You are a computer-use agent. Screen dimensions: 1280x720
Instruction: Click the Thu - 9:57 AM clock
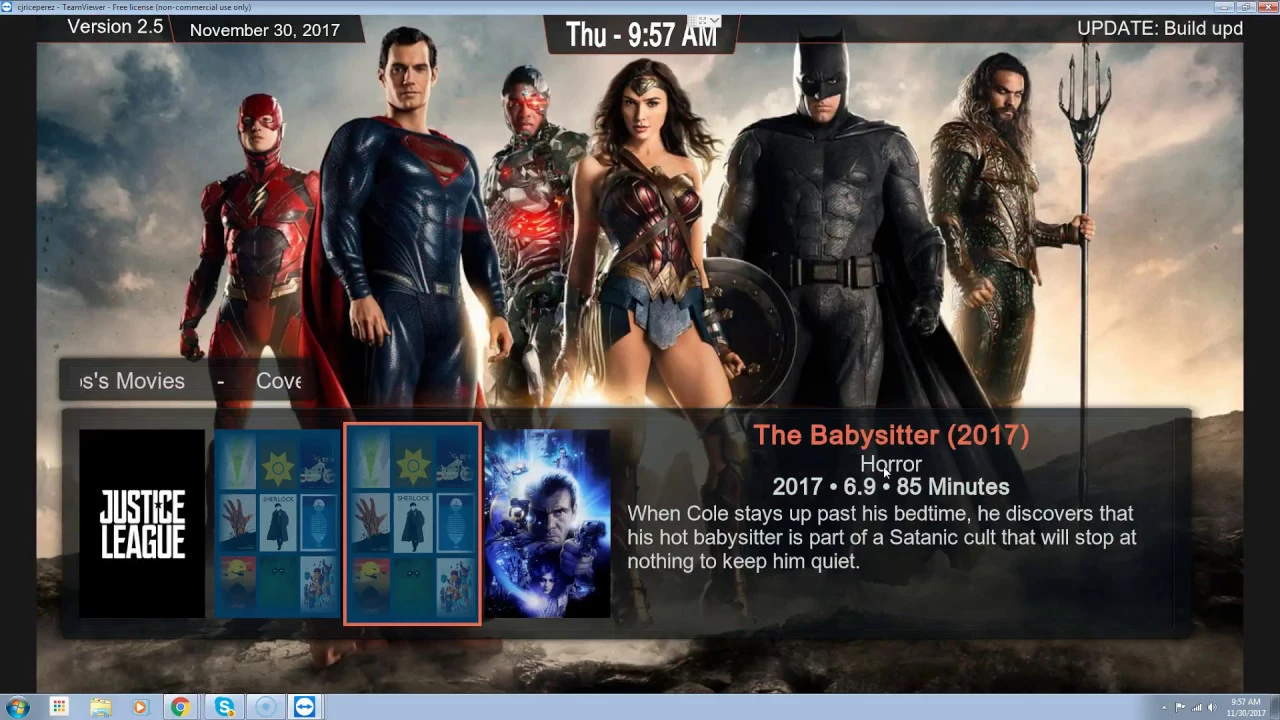click(x=641, y=35)
